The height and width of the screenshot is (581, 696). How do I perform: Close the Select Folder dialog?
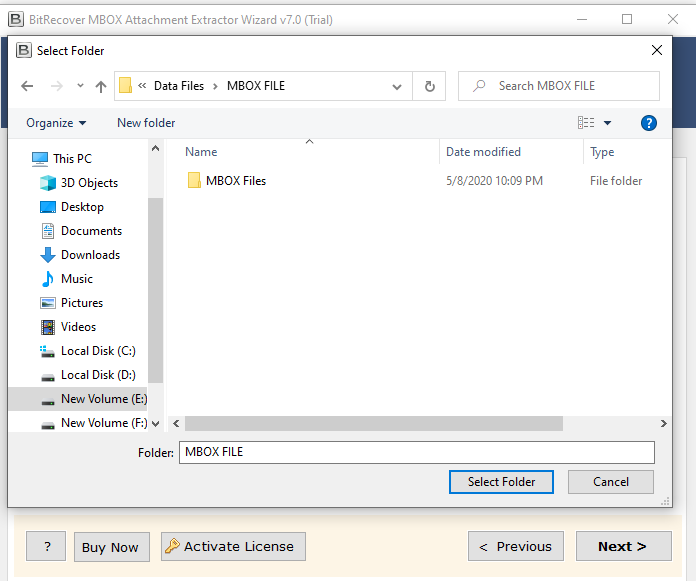tap(656, 50)
